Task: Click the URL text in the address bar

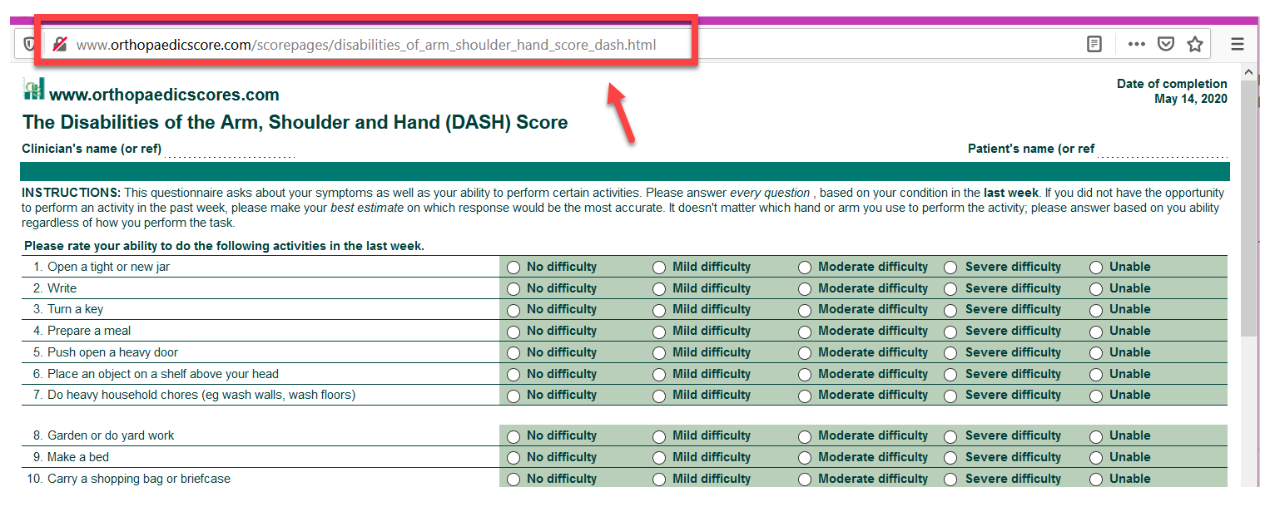Action: point(366,44)
